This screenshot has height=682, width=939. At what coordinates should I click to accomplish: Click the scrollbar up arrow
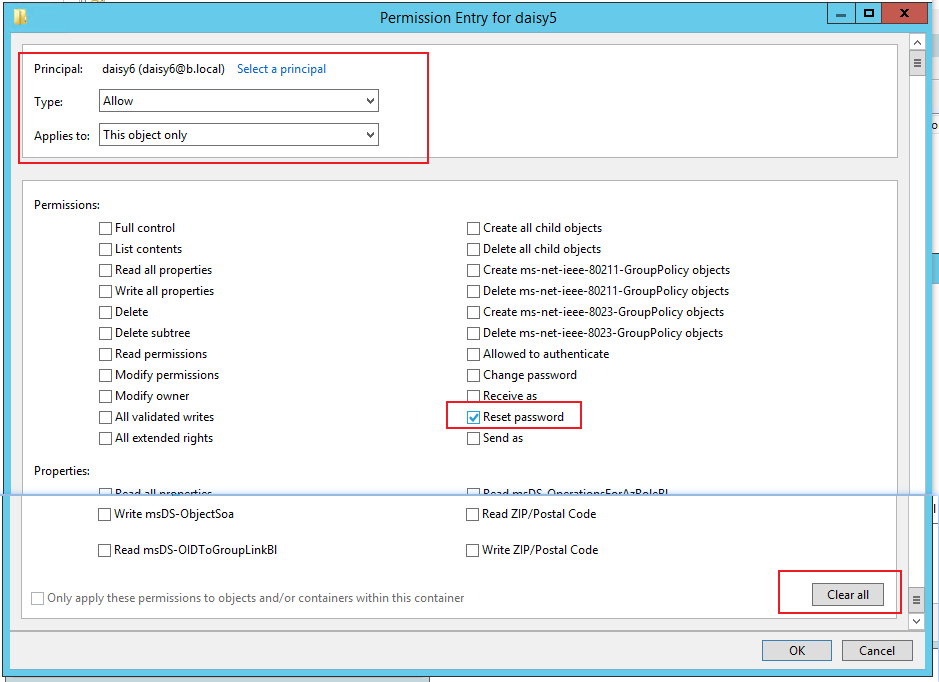tap(917, 41)
